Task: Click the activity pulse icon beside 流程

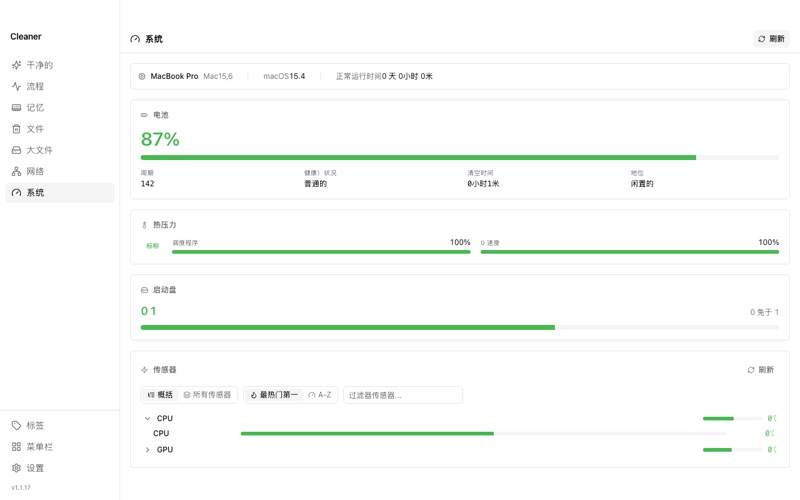Action: click(x=16, y=86)
